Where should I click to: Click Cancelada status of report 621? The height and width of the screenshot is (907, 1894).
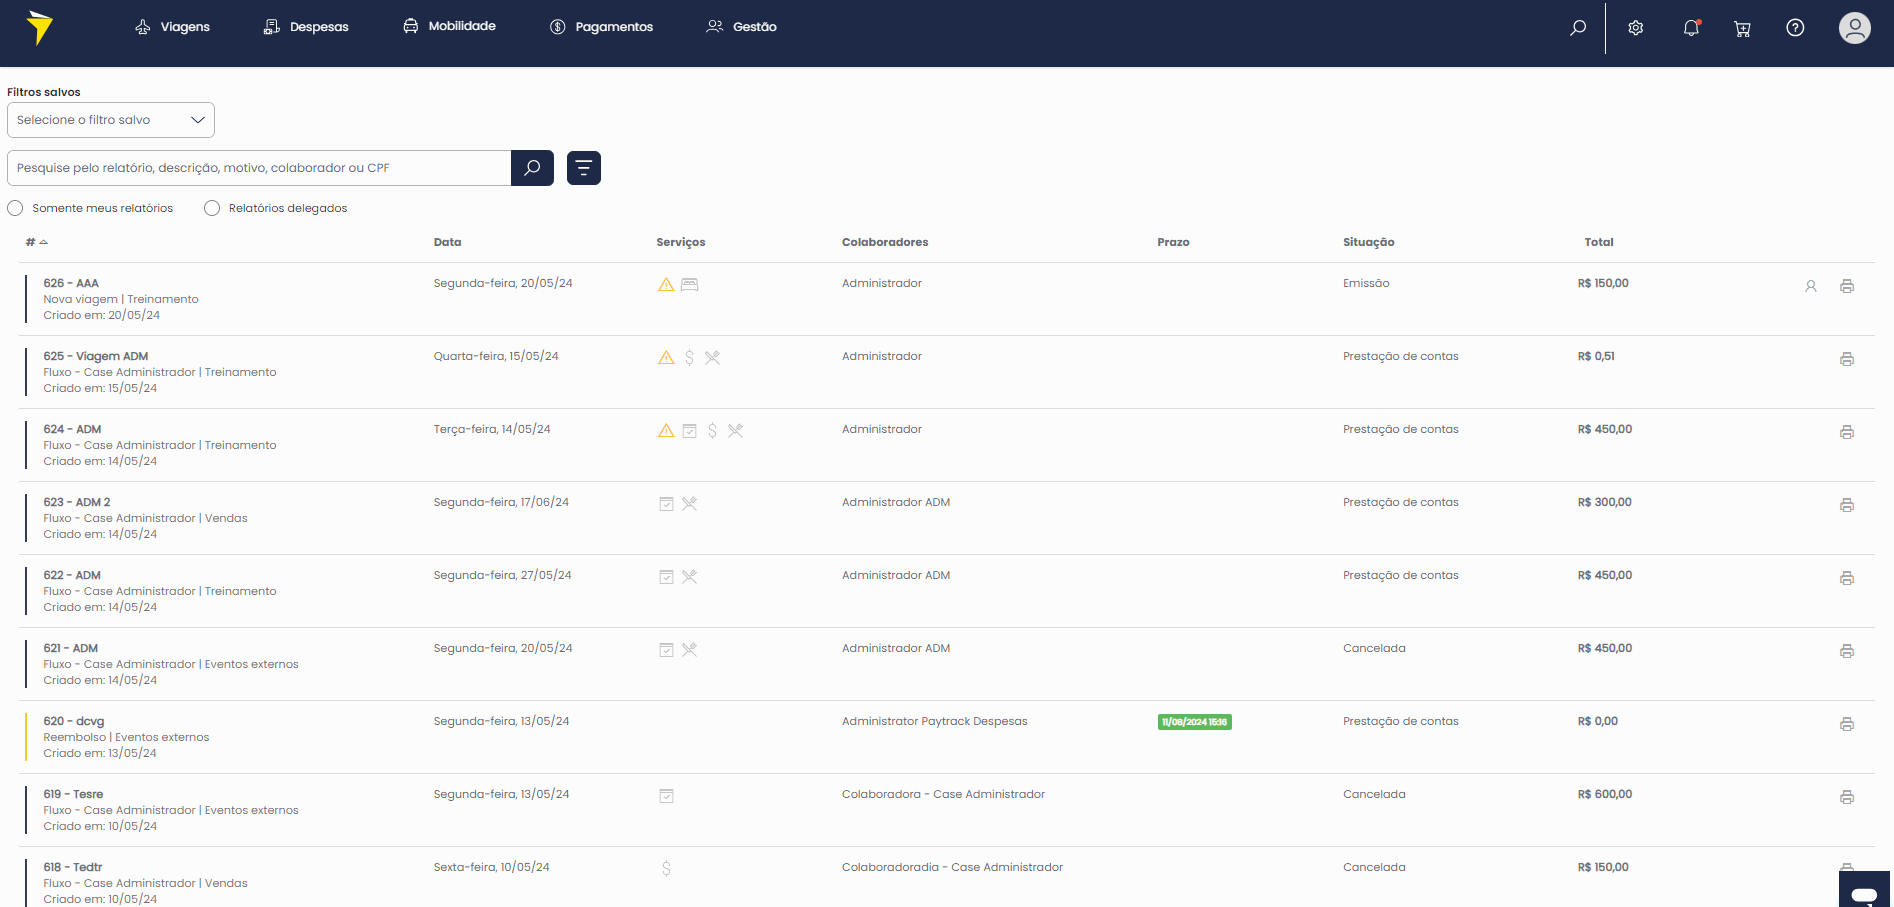[x=1374, y=648]
